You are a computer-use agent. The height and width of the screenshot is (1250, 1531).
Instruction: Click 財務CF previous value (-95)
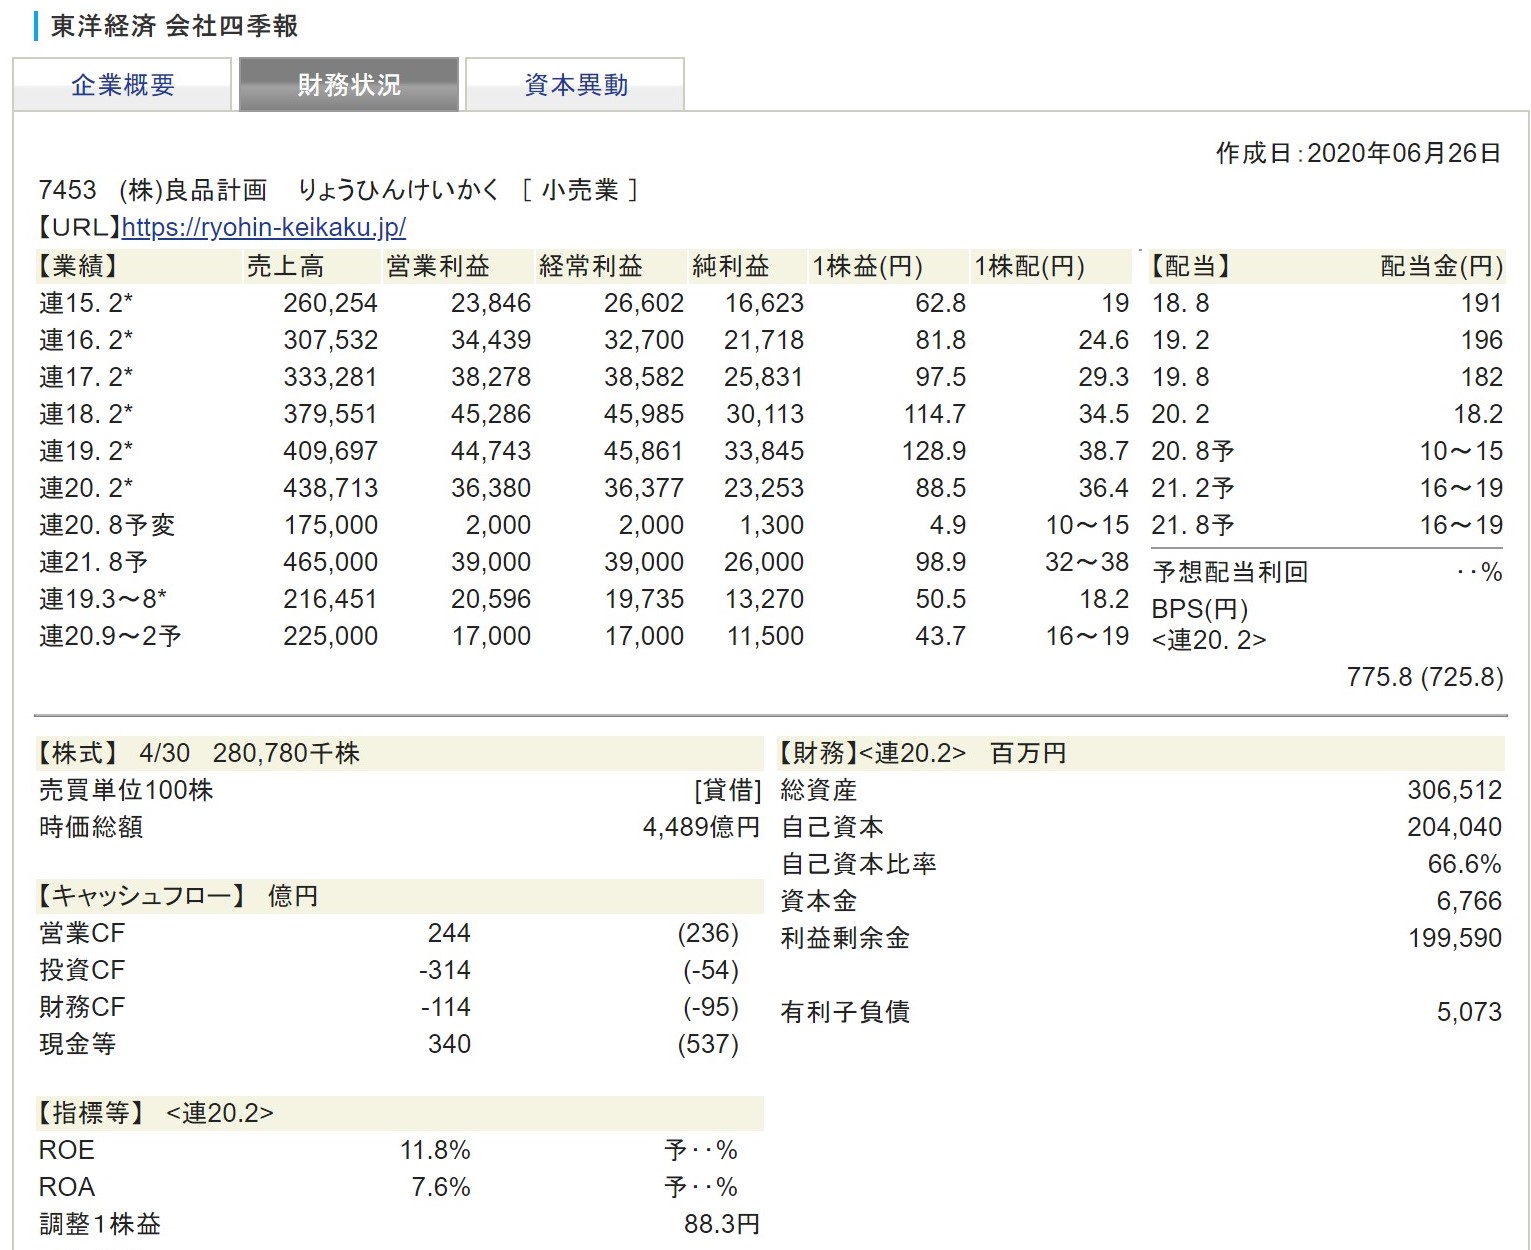[711, 1007]
